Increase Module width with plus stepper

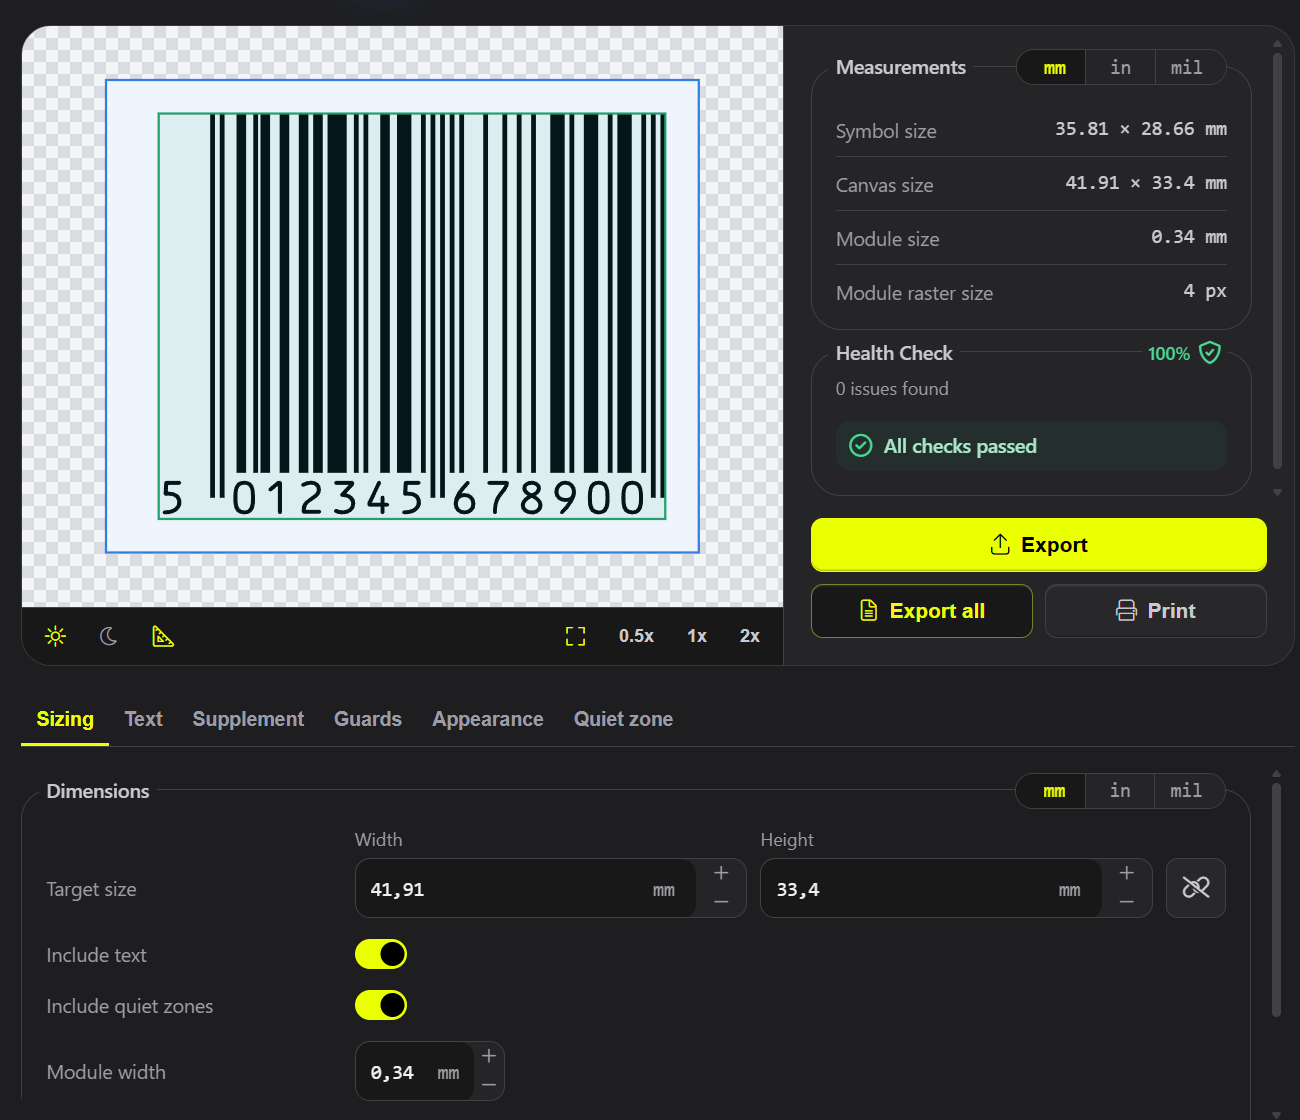(489, 1056)
